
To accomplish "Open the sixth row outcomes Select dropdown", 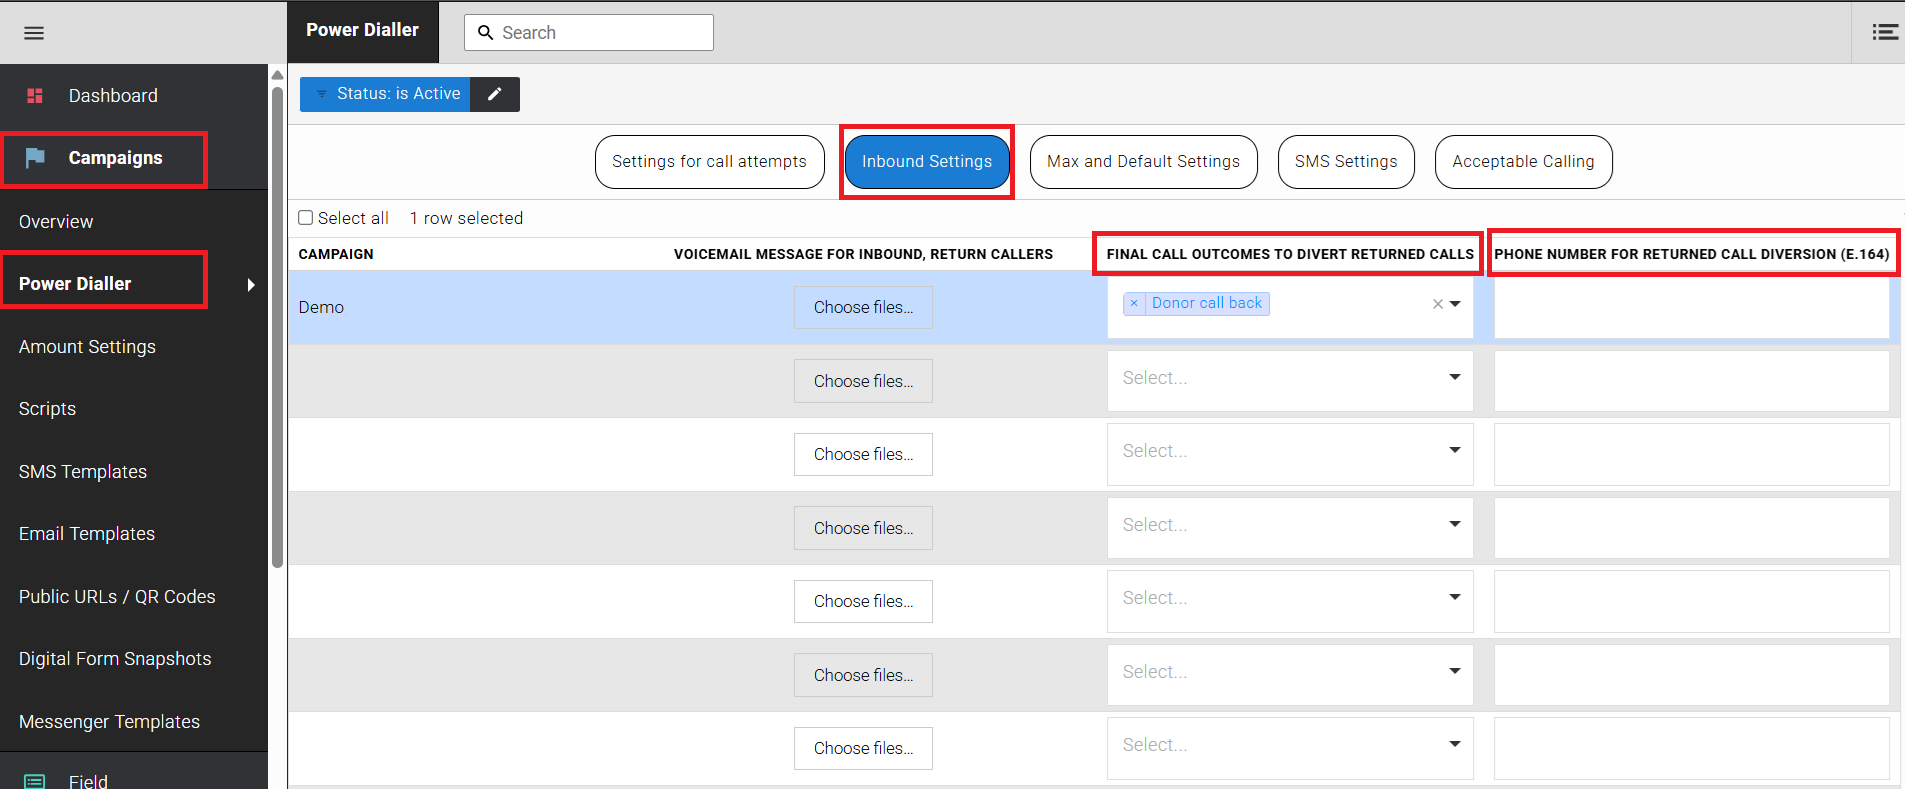I will [1290, 673].
